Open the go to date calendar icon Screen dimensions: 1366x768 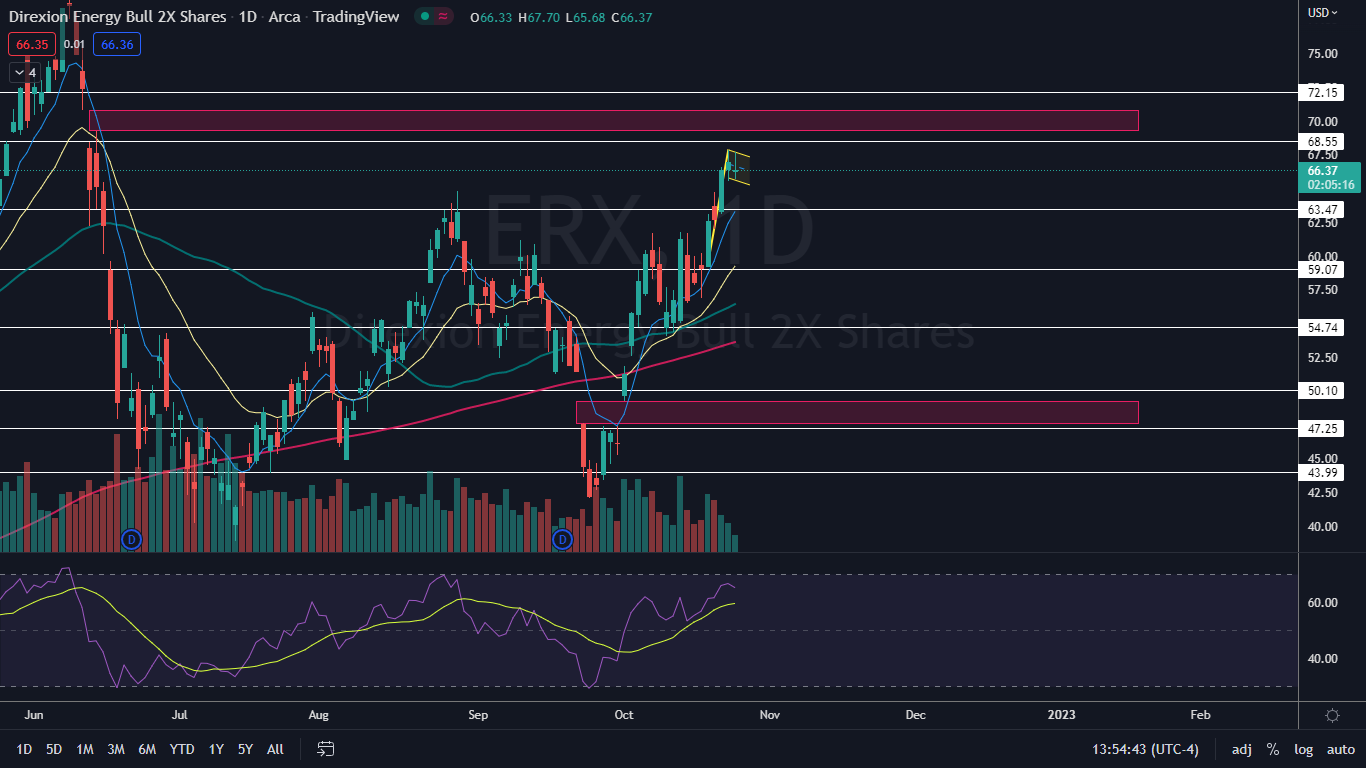[x=326, y=748]
